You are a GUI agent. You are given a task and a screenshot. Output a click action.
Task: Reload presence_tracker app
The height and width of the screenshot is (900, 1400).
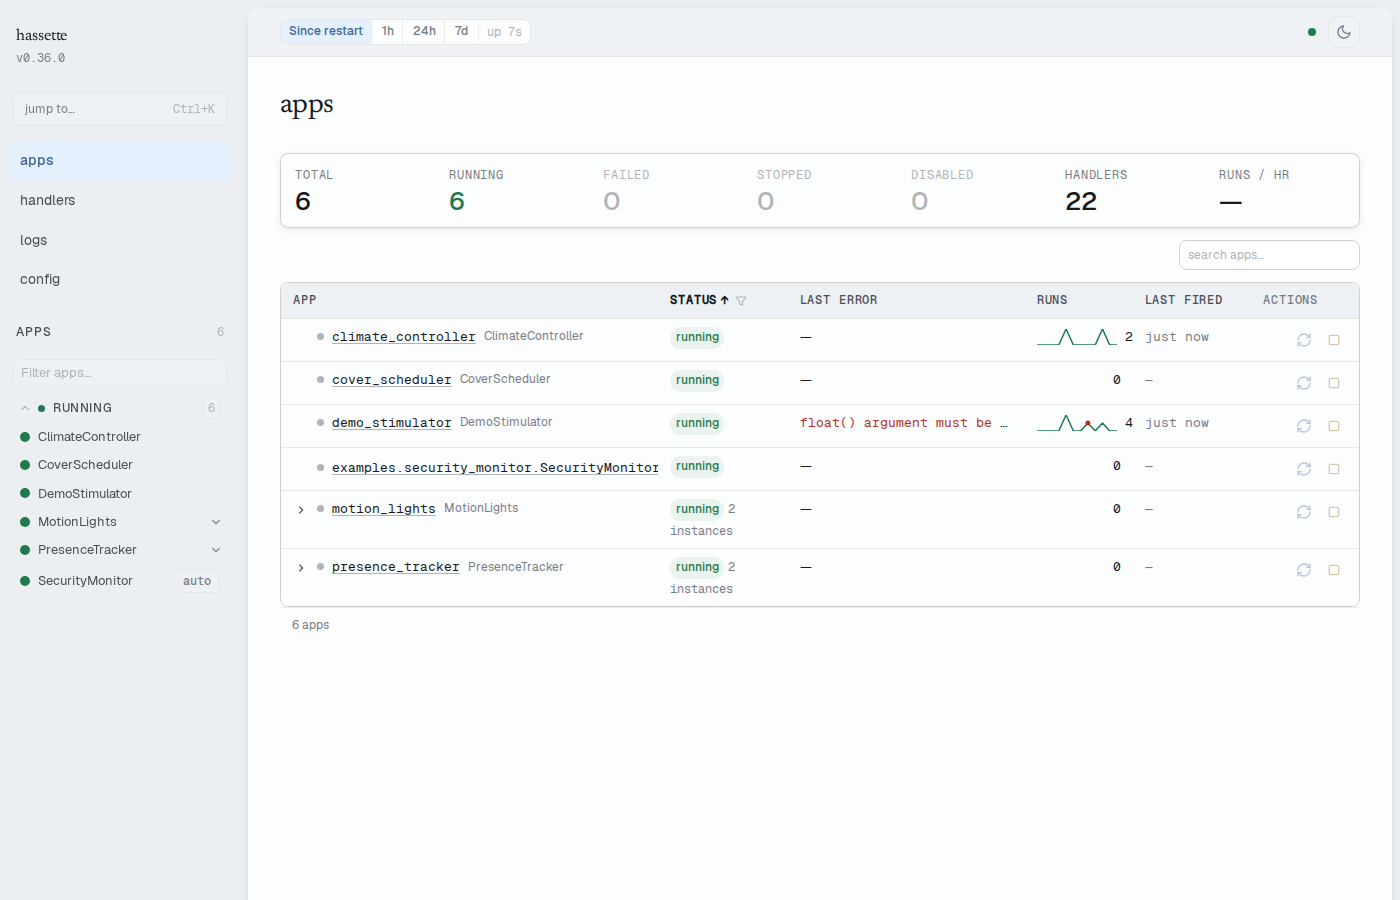click(x=1304, y=570)
